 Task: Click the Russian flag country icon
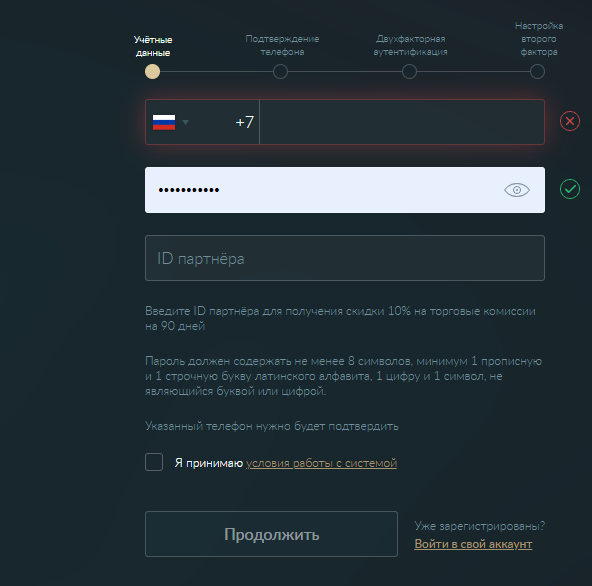point(164,122)
